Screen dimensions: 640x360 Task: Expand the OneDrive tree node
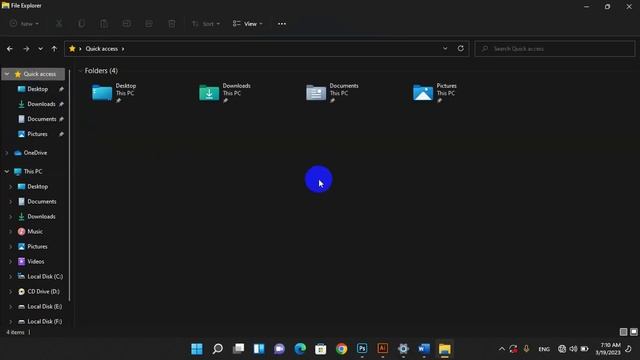[7, 153]
